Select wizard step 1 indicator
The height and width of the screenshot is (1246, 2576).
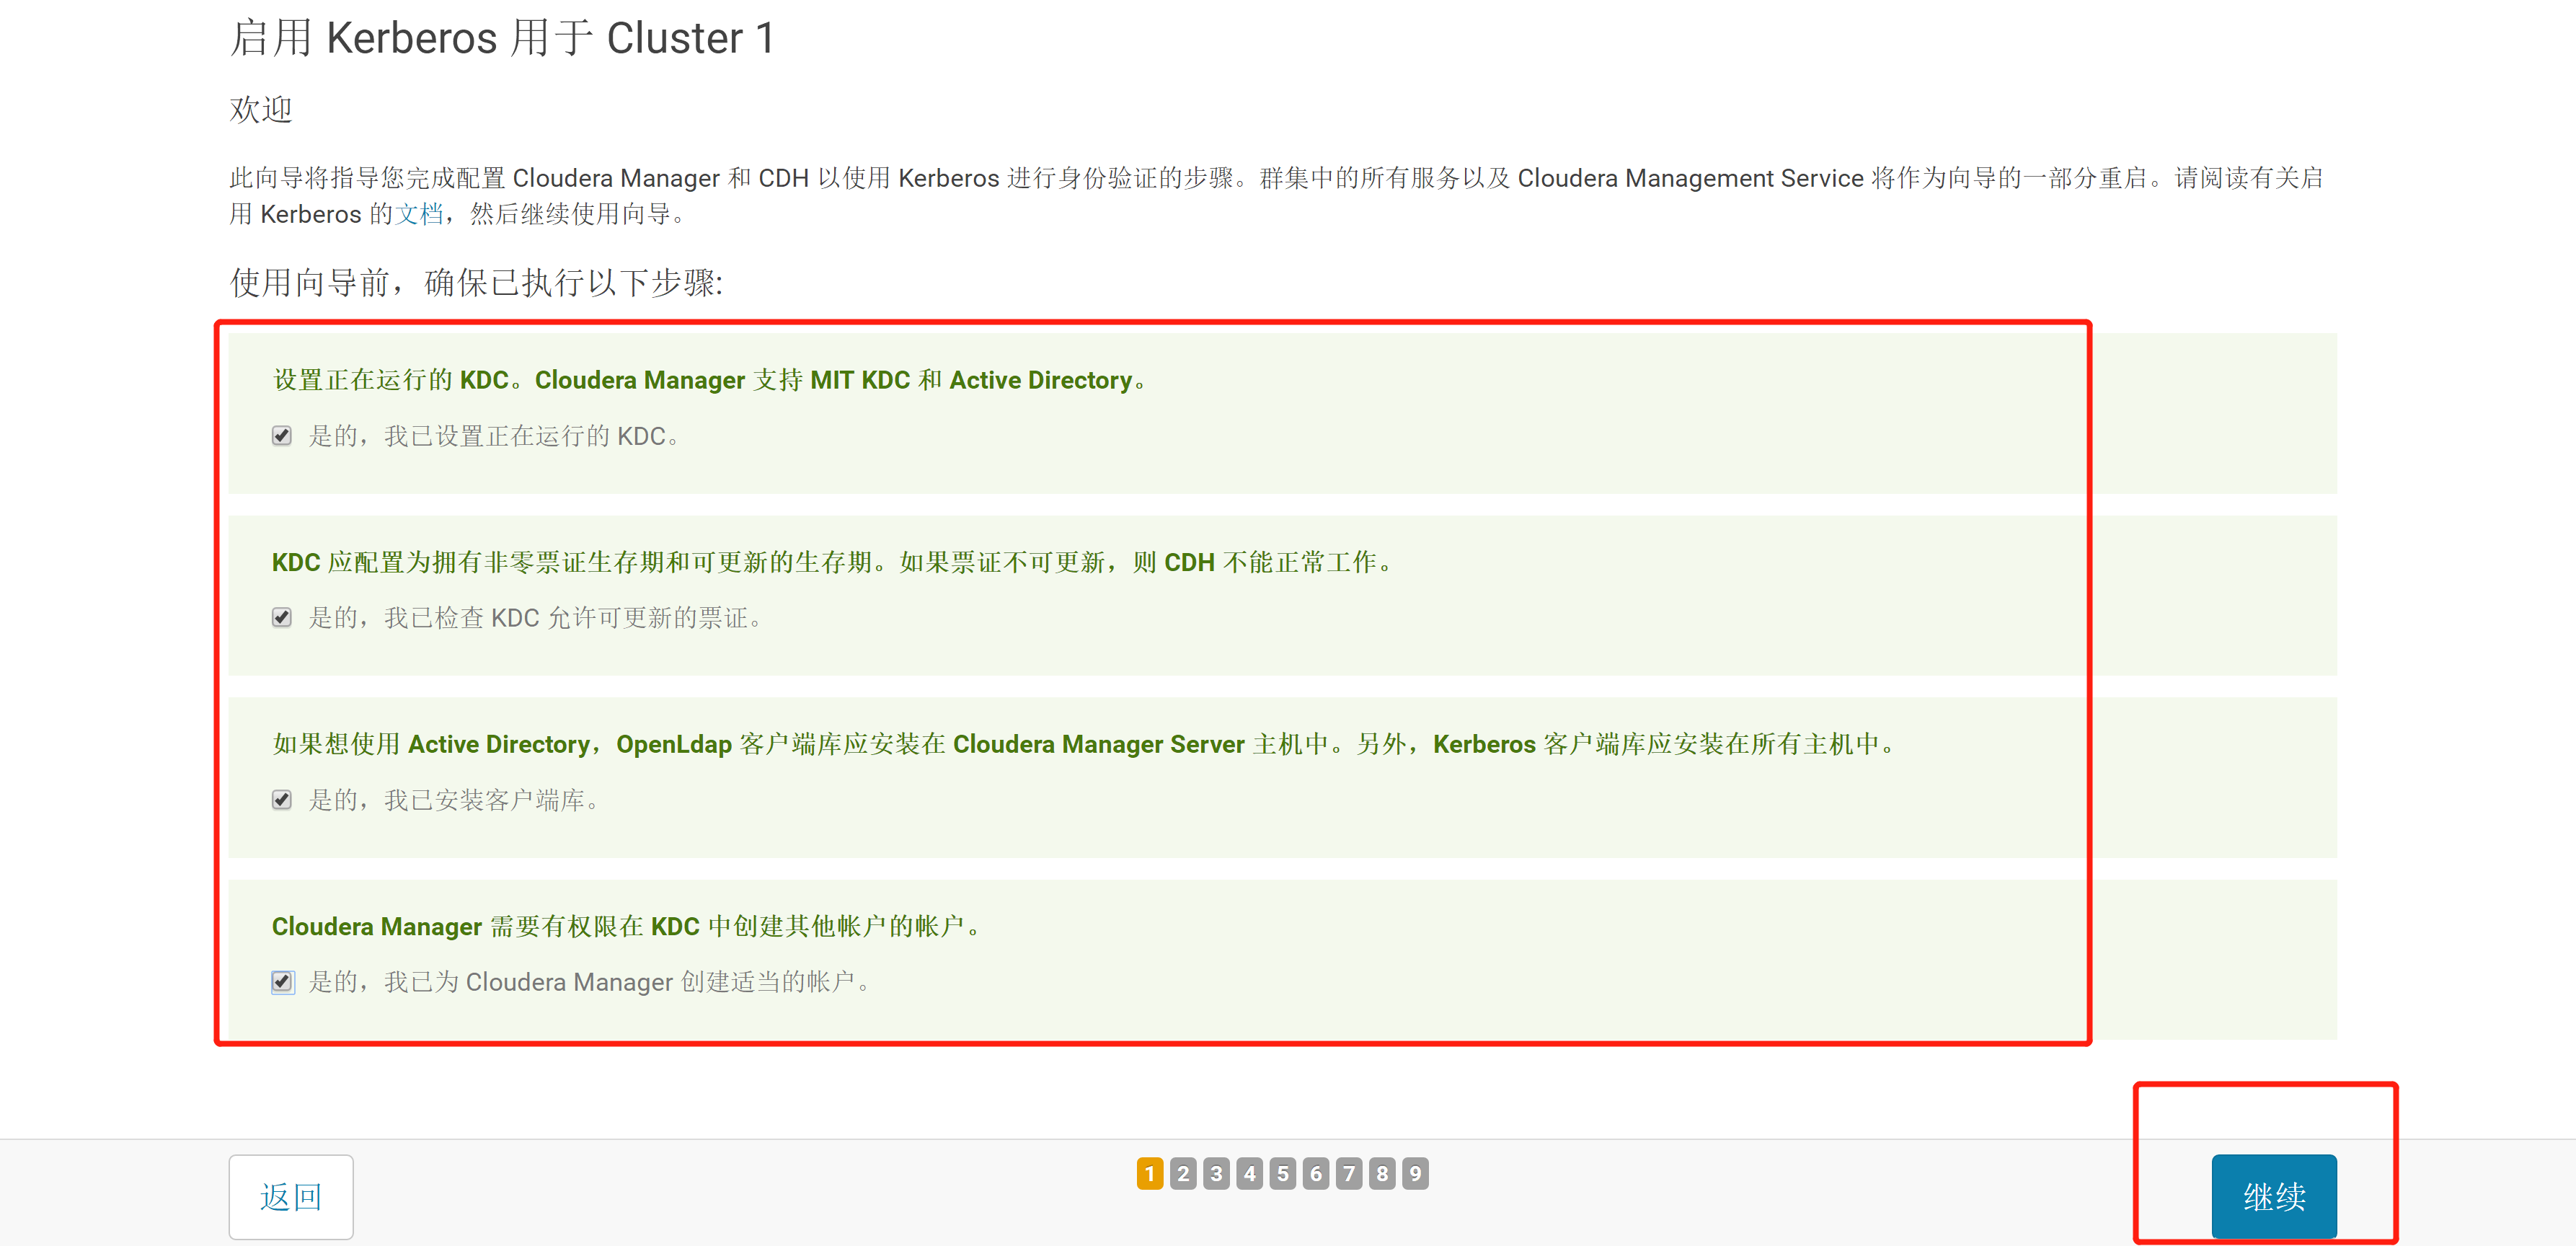pyautogui.click(x=1150, y=1173)
